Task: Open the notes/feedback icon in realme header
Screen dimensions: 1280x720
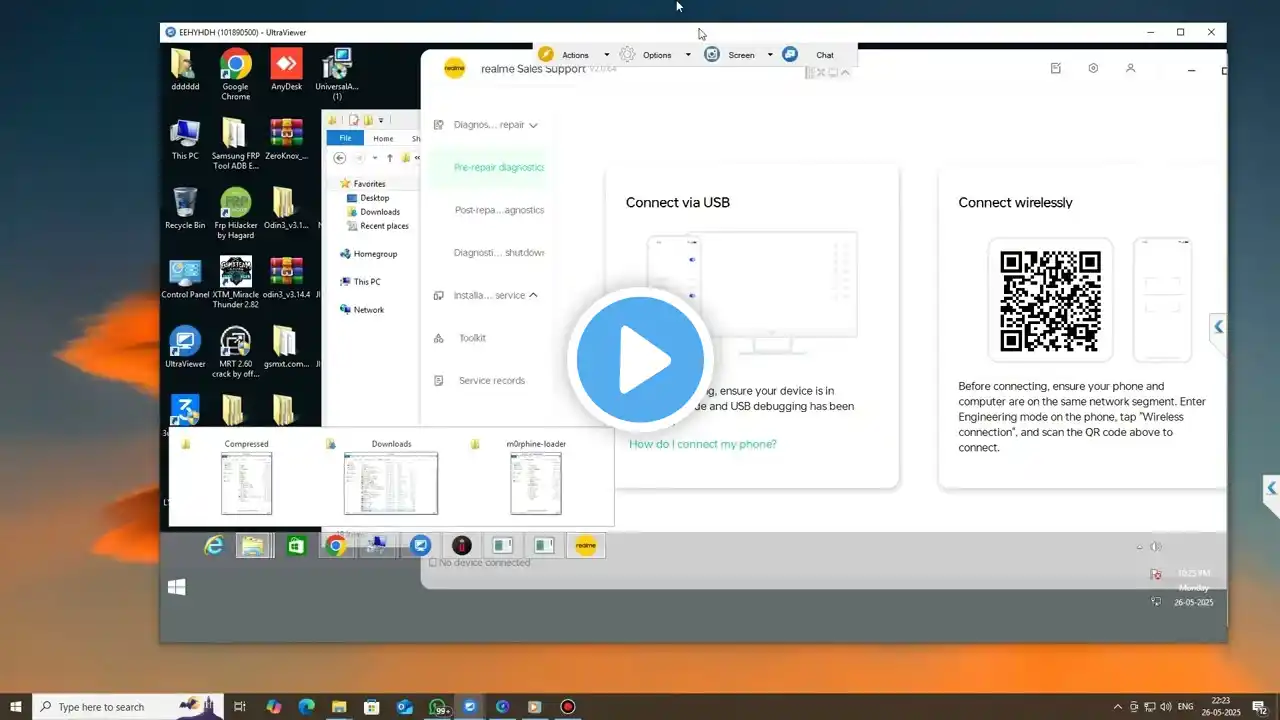Action: coord(1056,68)
